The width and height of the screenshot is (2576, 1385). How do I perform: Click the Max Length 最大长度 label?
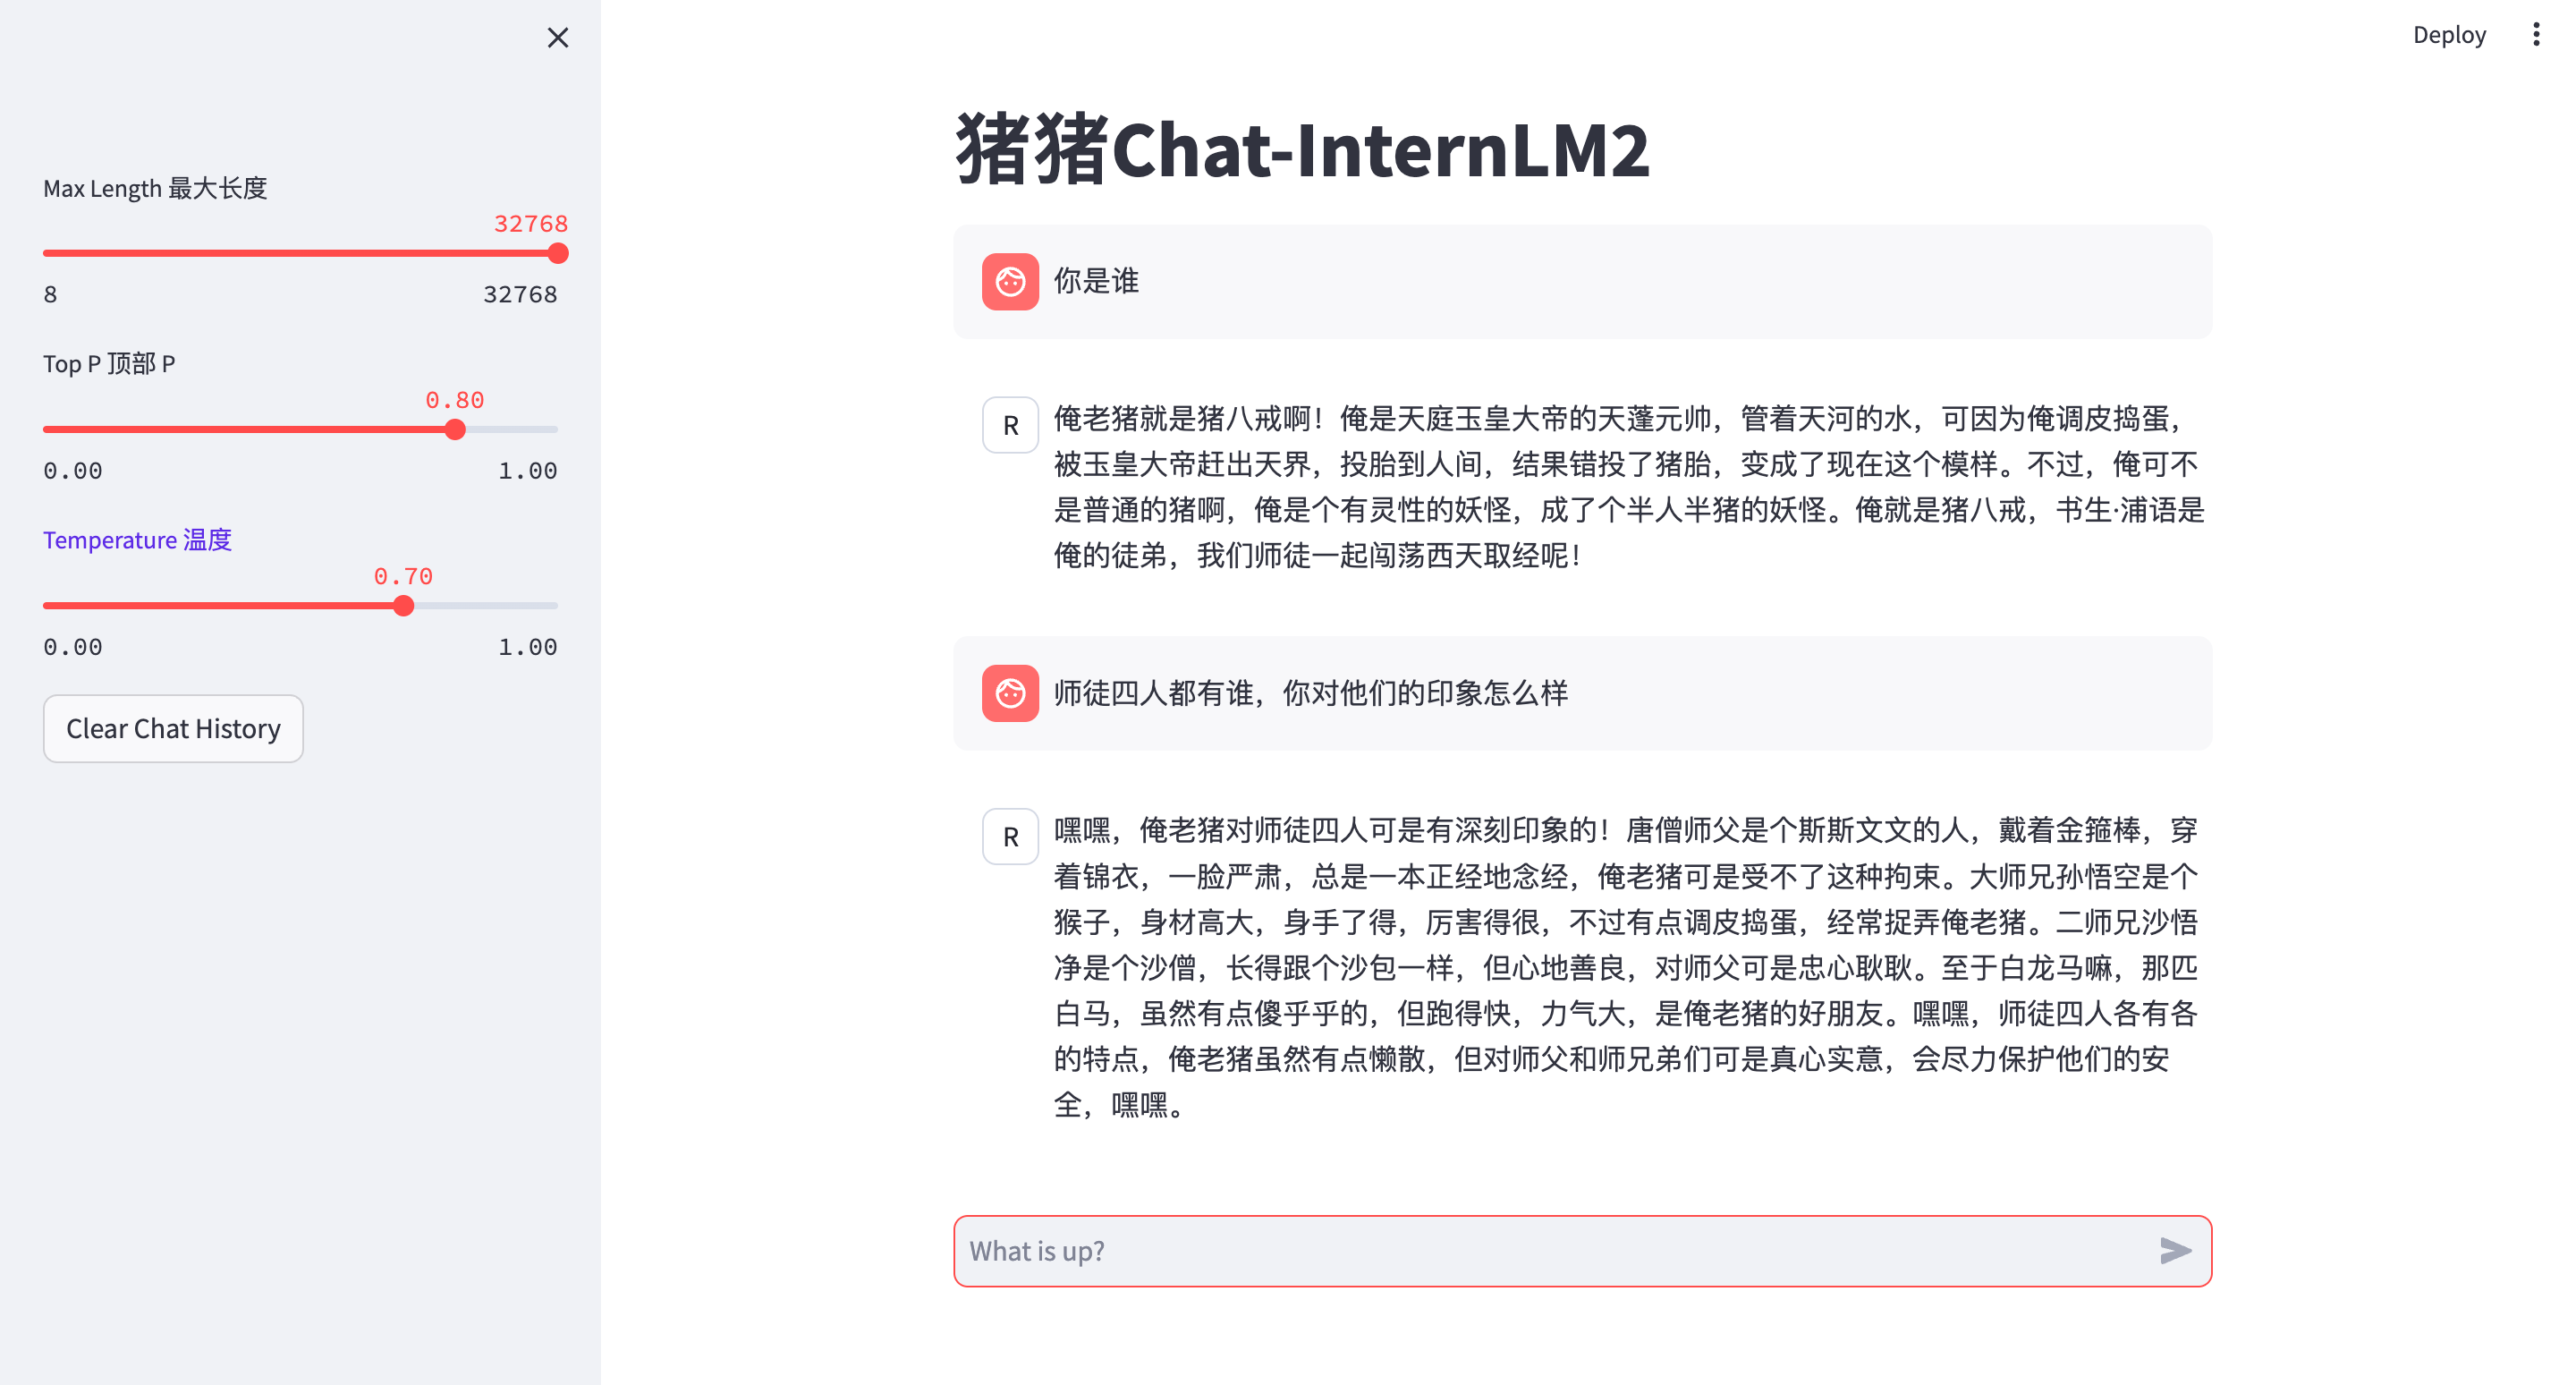[155, 188]
